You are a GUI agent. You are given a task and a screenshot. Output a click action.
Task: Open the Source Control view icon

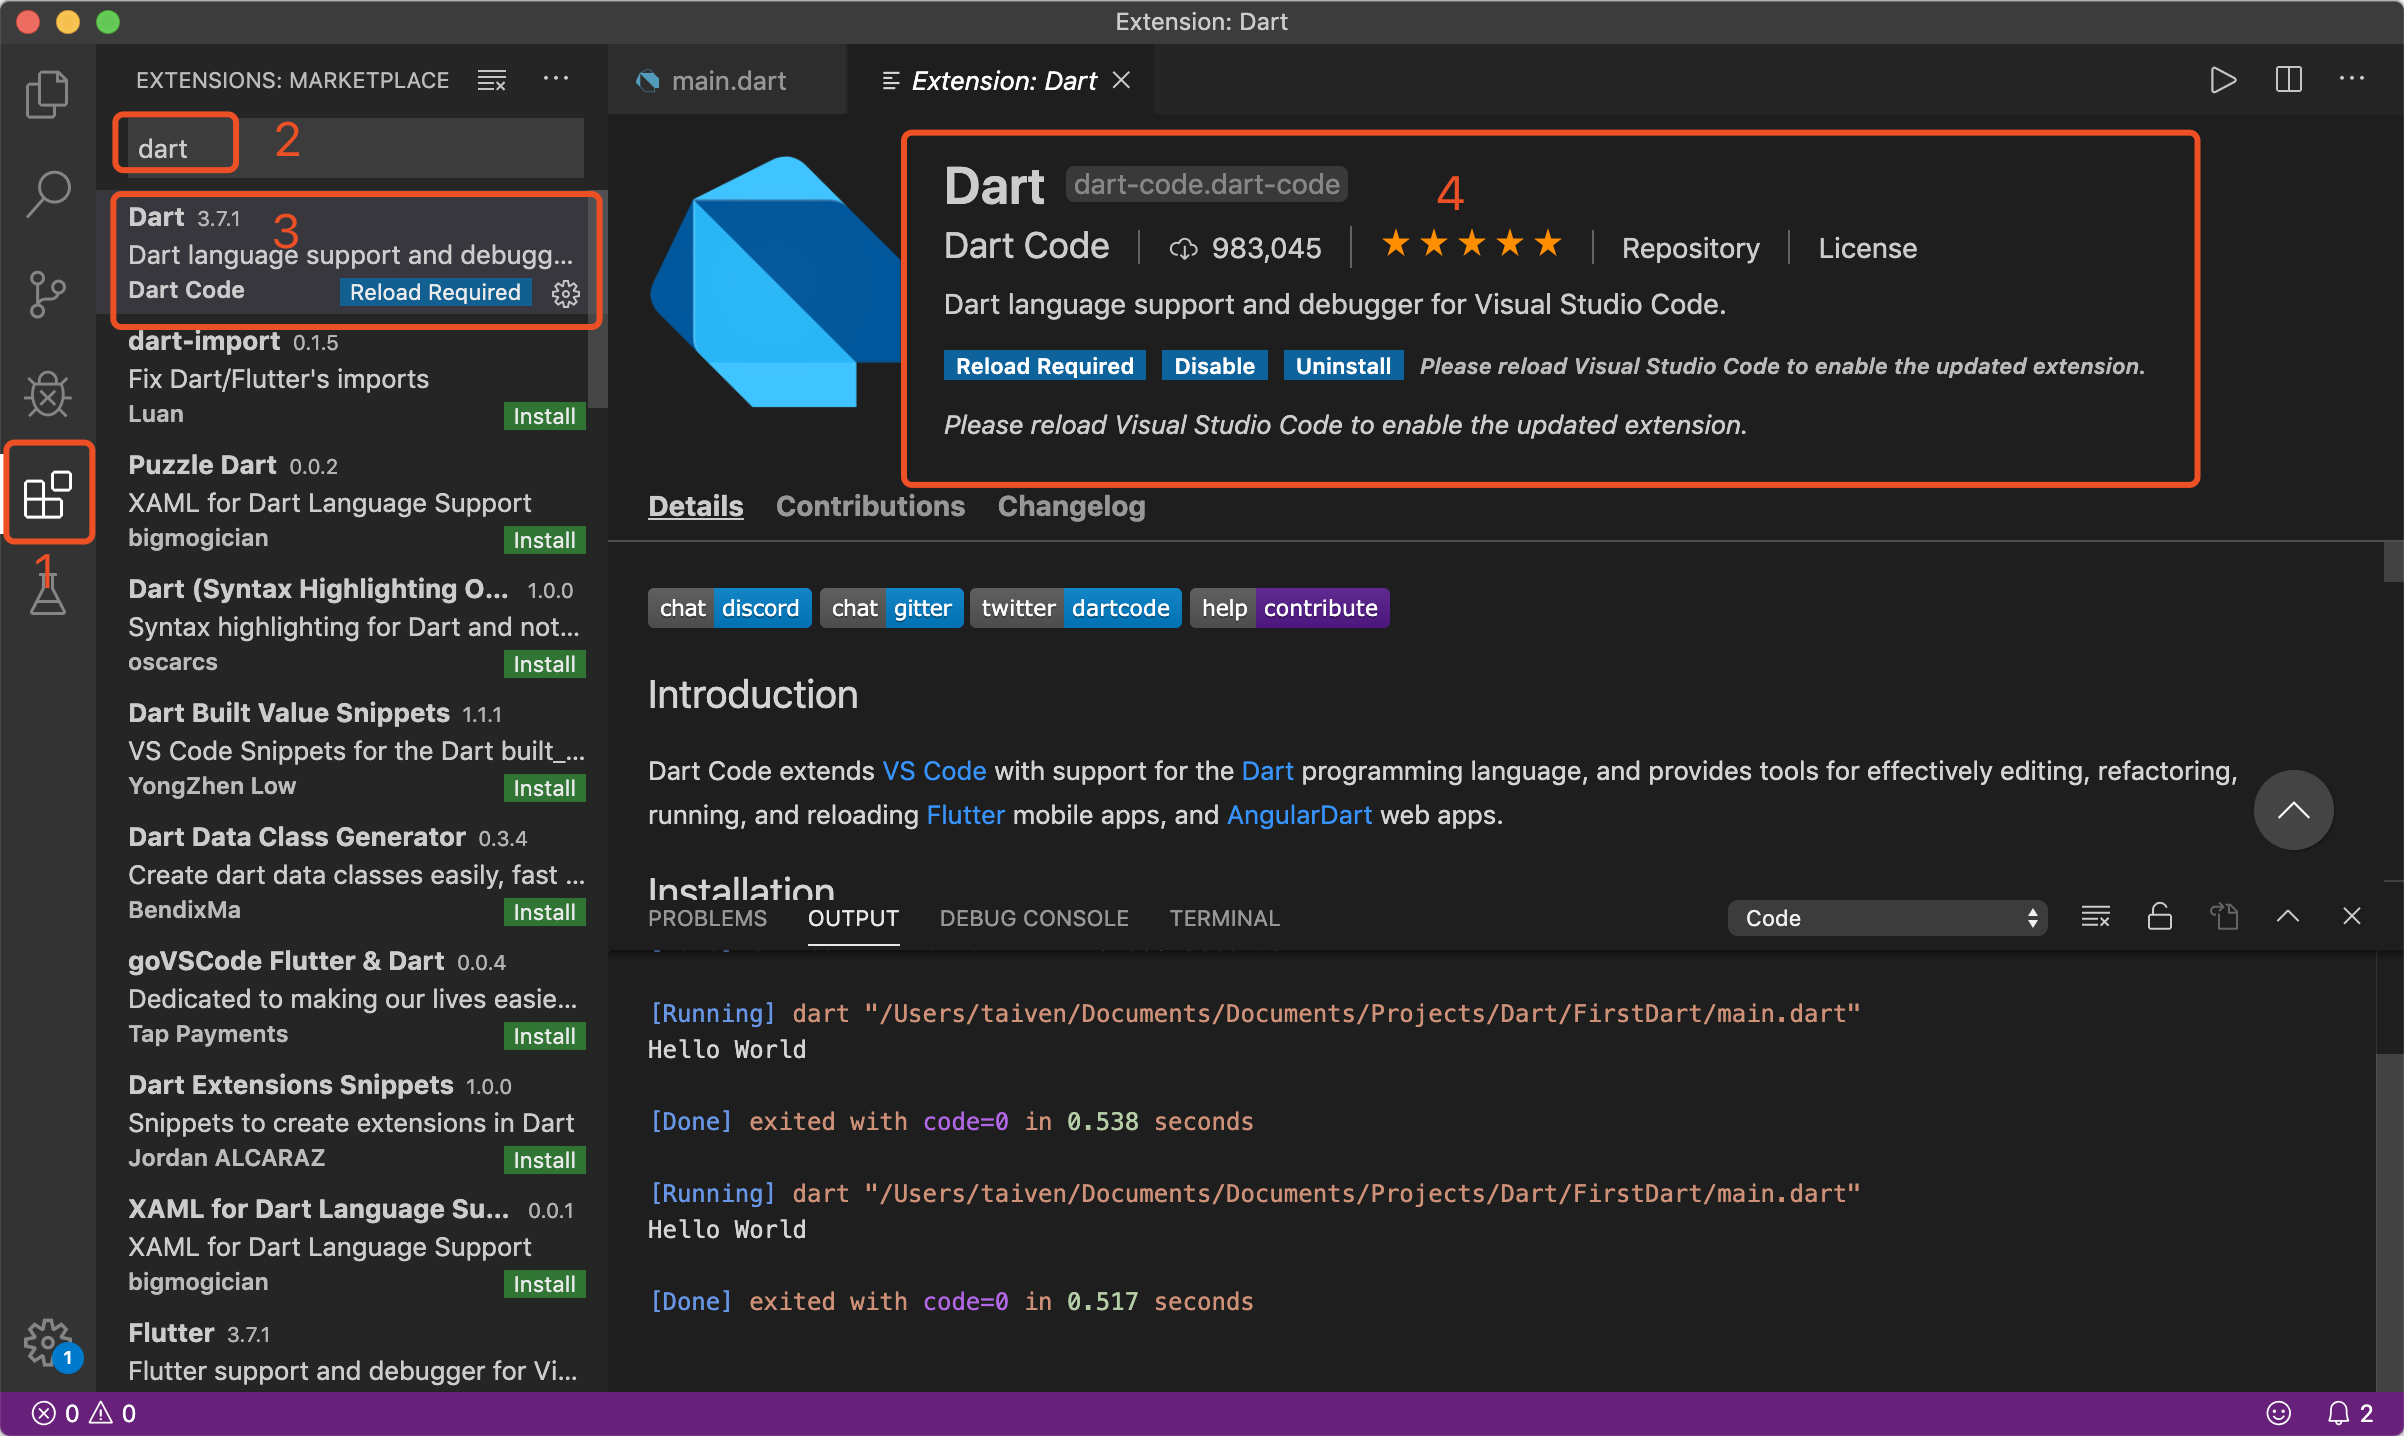[x=47, y=295]
